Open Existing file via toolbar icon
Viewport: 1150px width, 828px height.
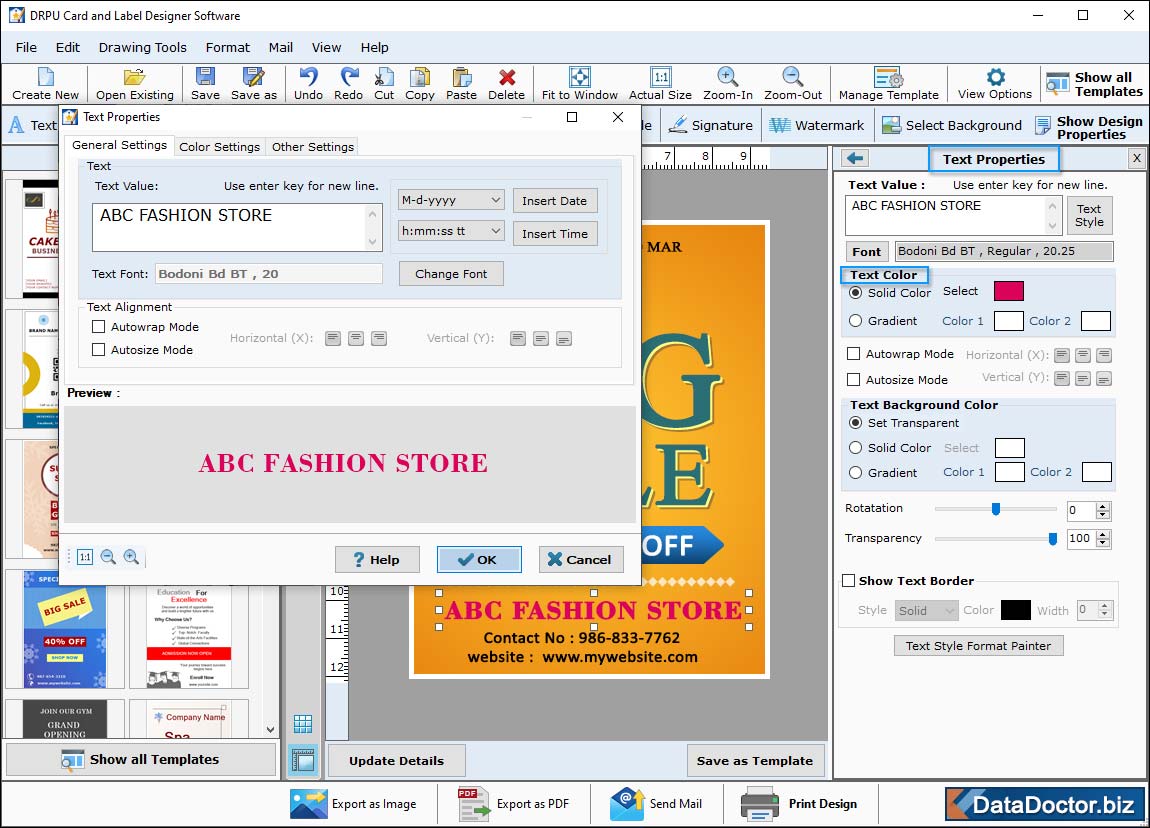click(134, 84)
